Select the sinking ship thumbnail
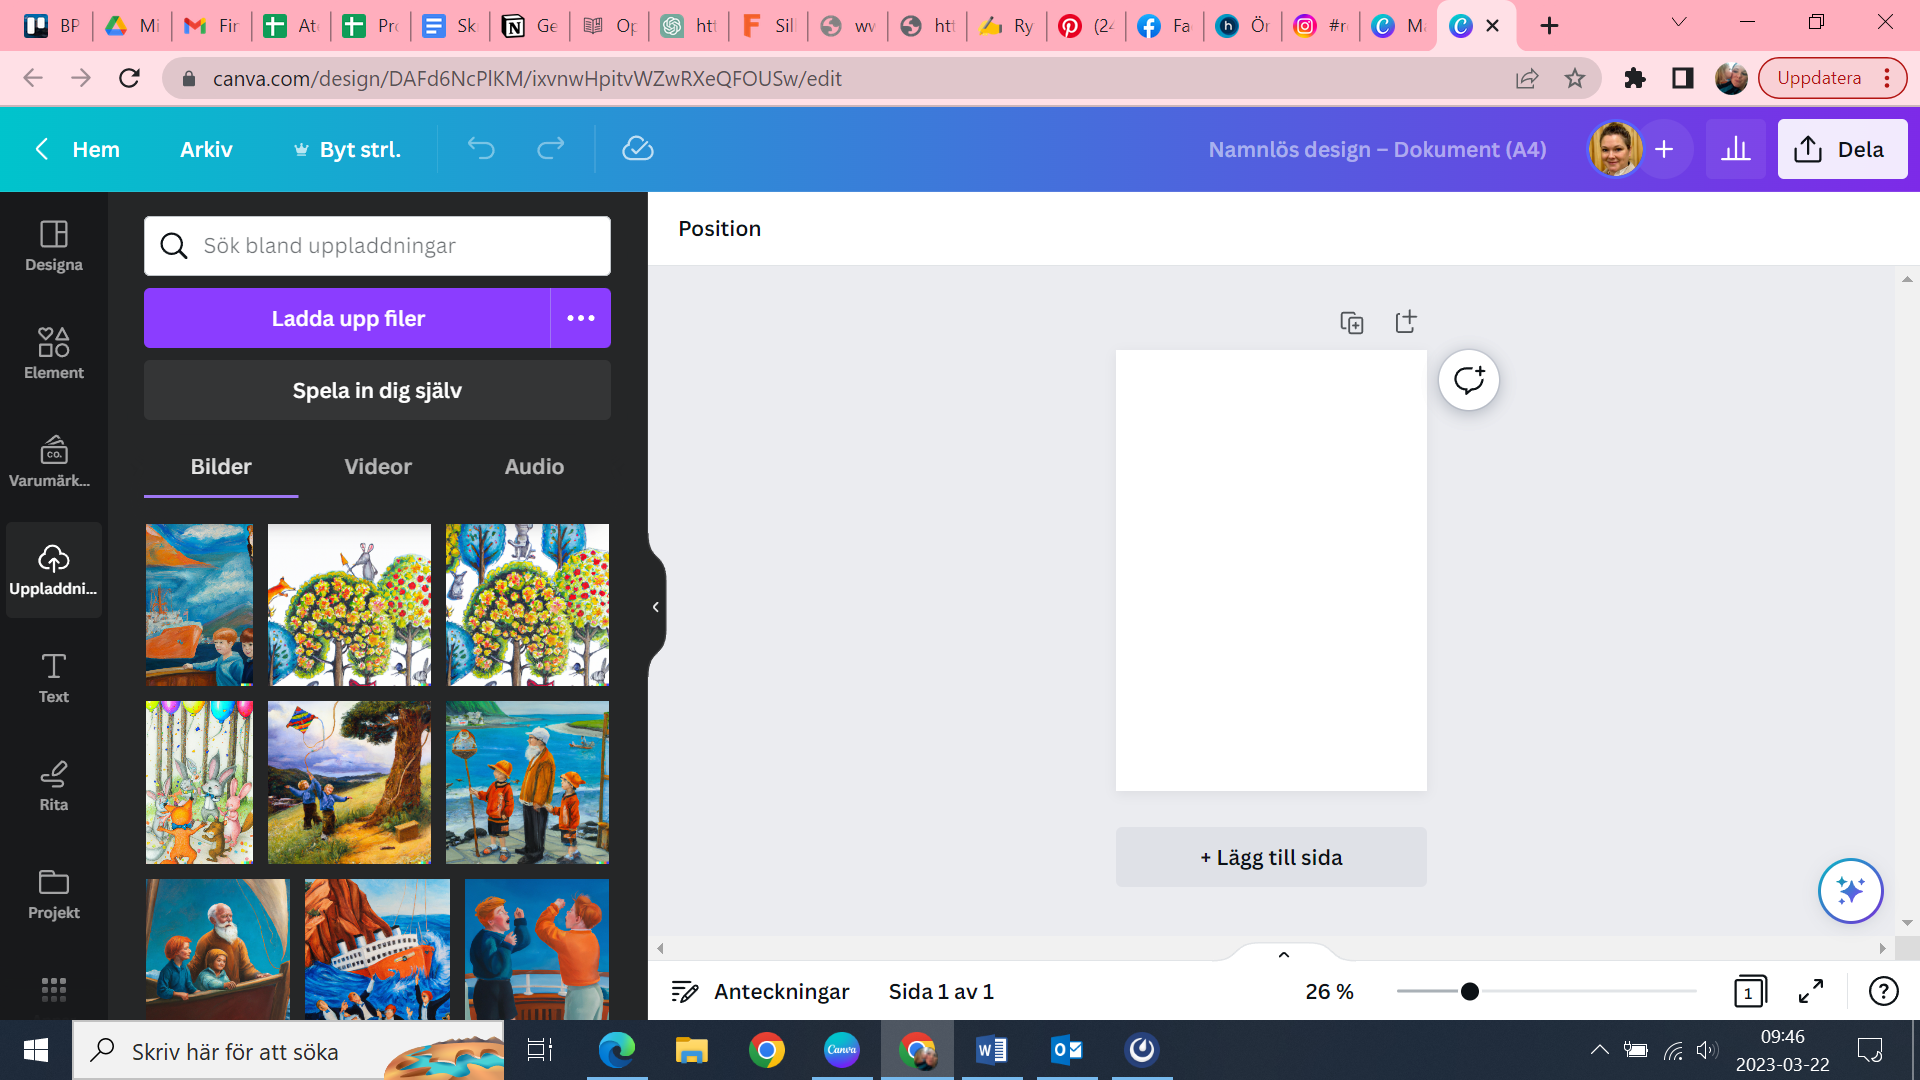1920x1080 pixels. tap(377, 949)
